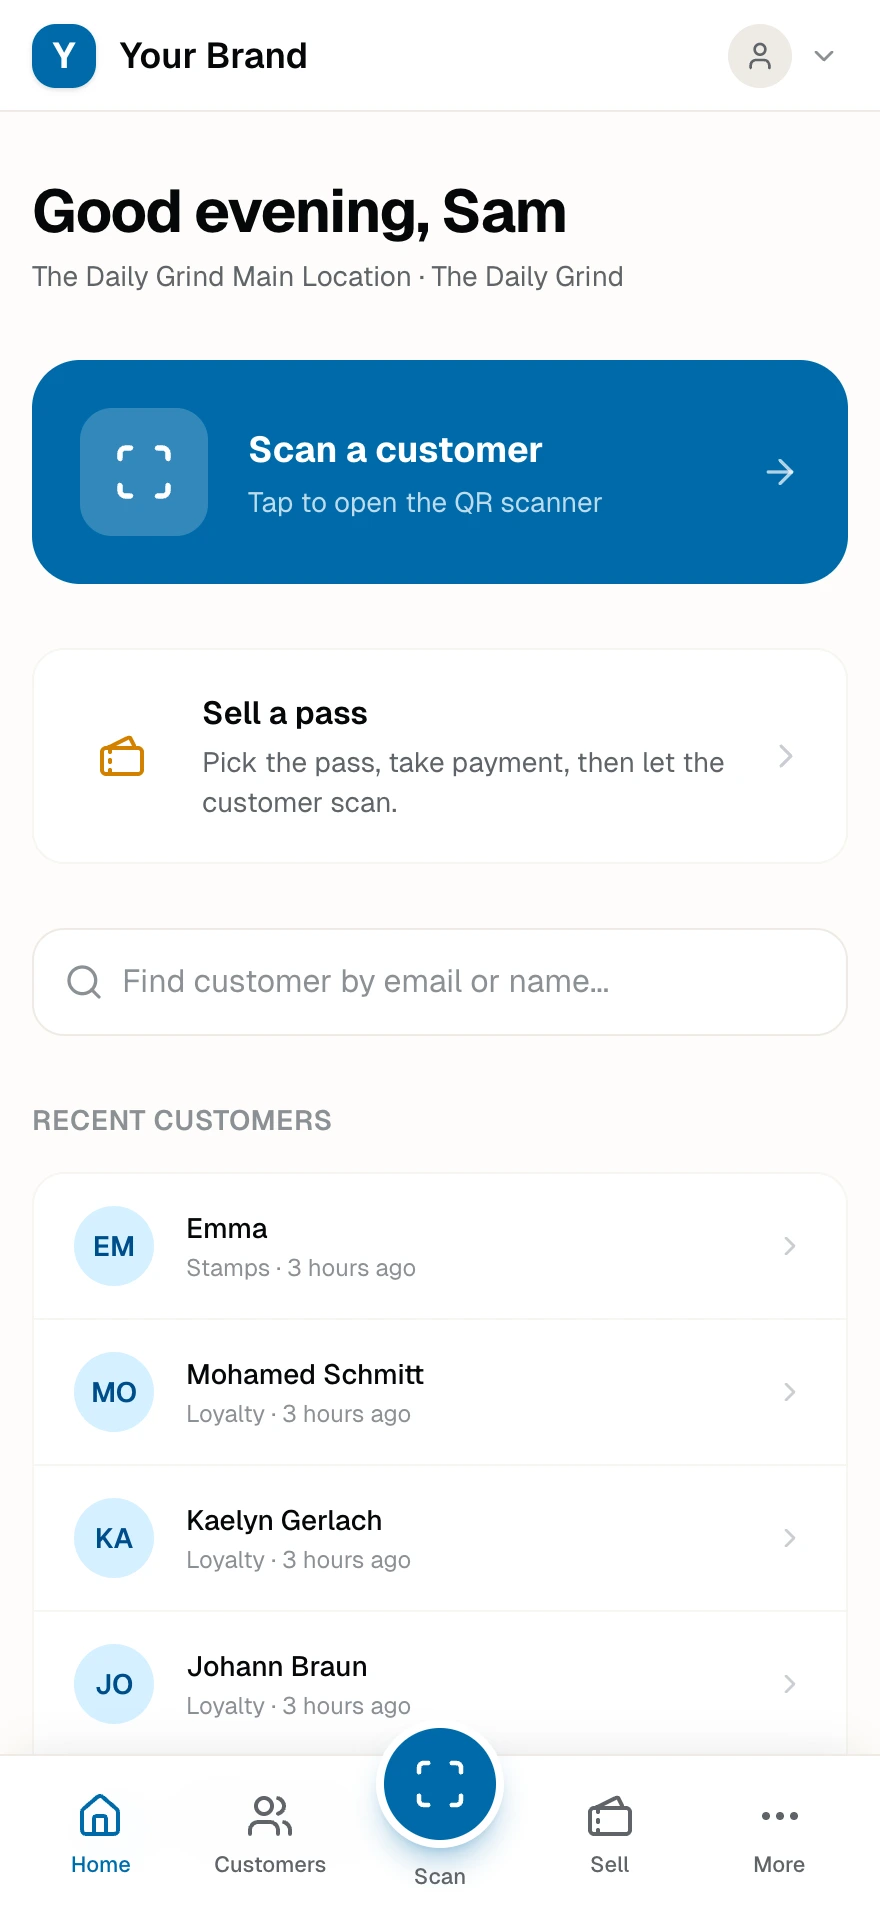Click the Sell a pass title

pyautogui.click(x=285, y=713)
